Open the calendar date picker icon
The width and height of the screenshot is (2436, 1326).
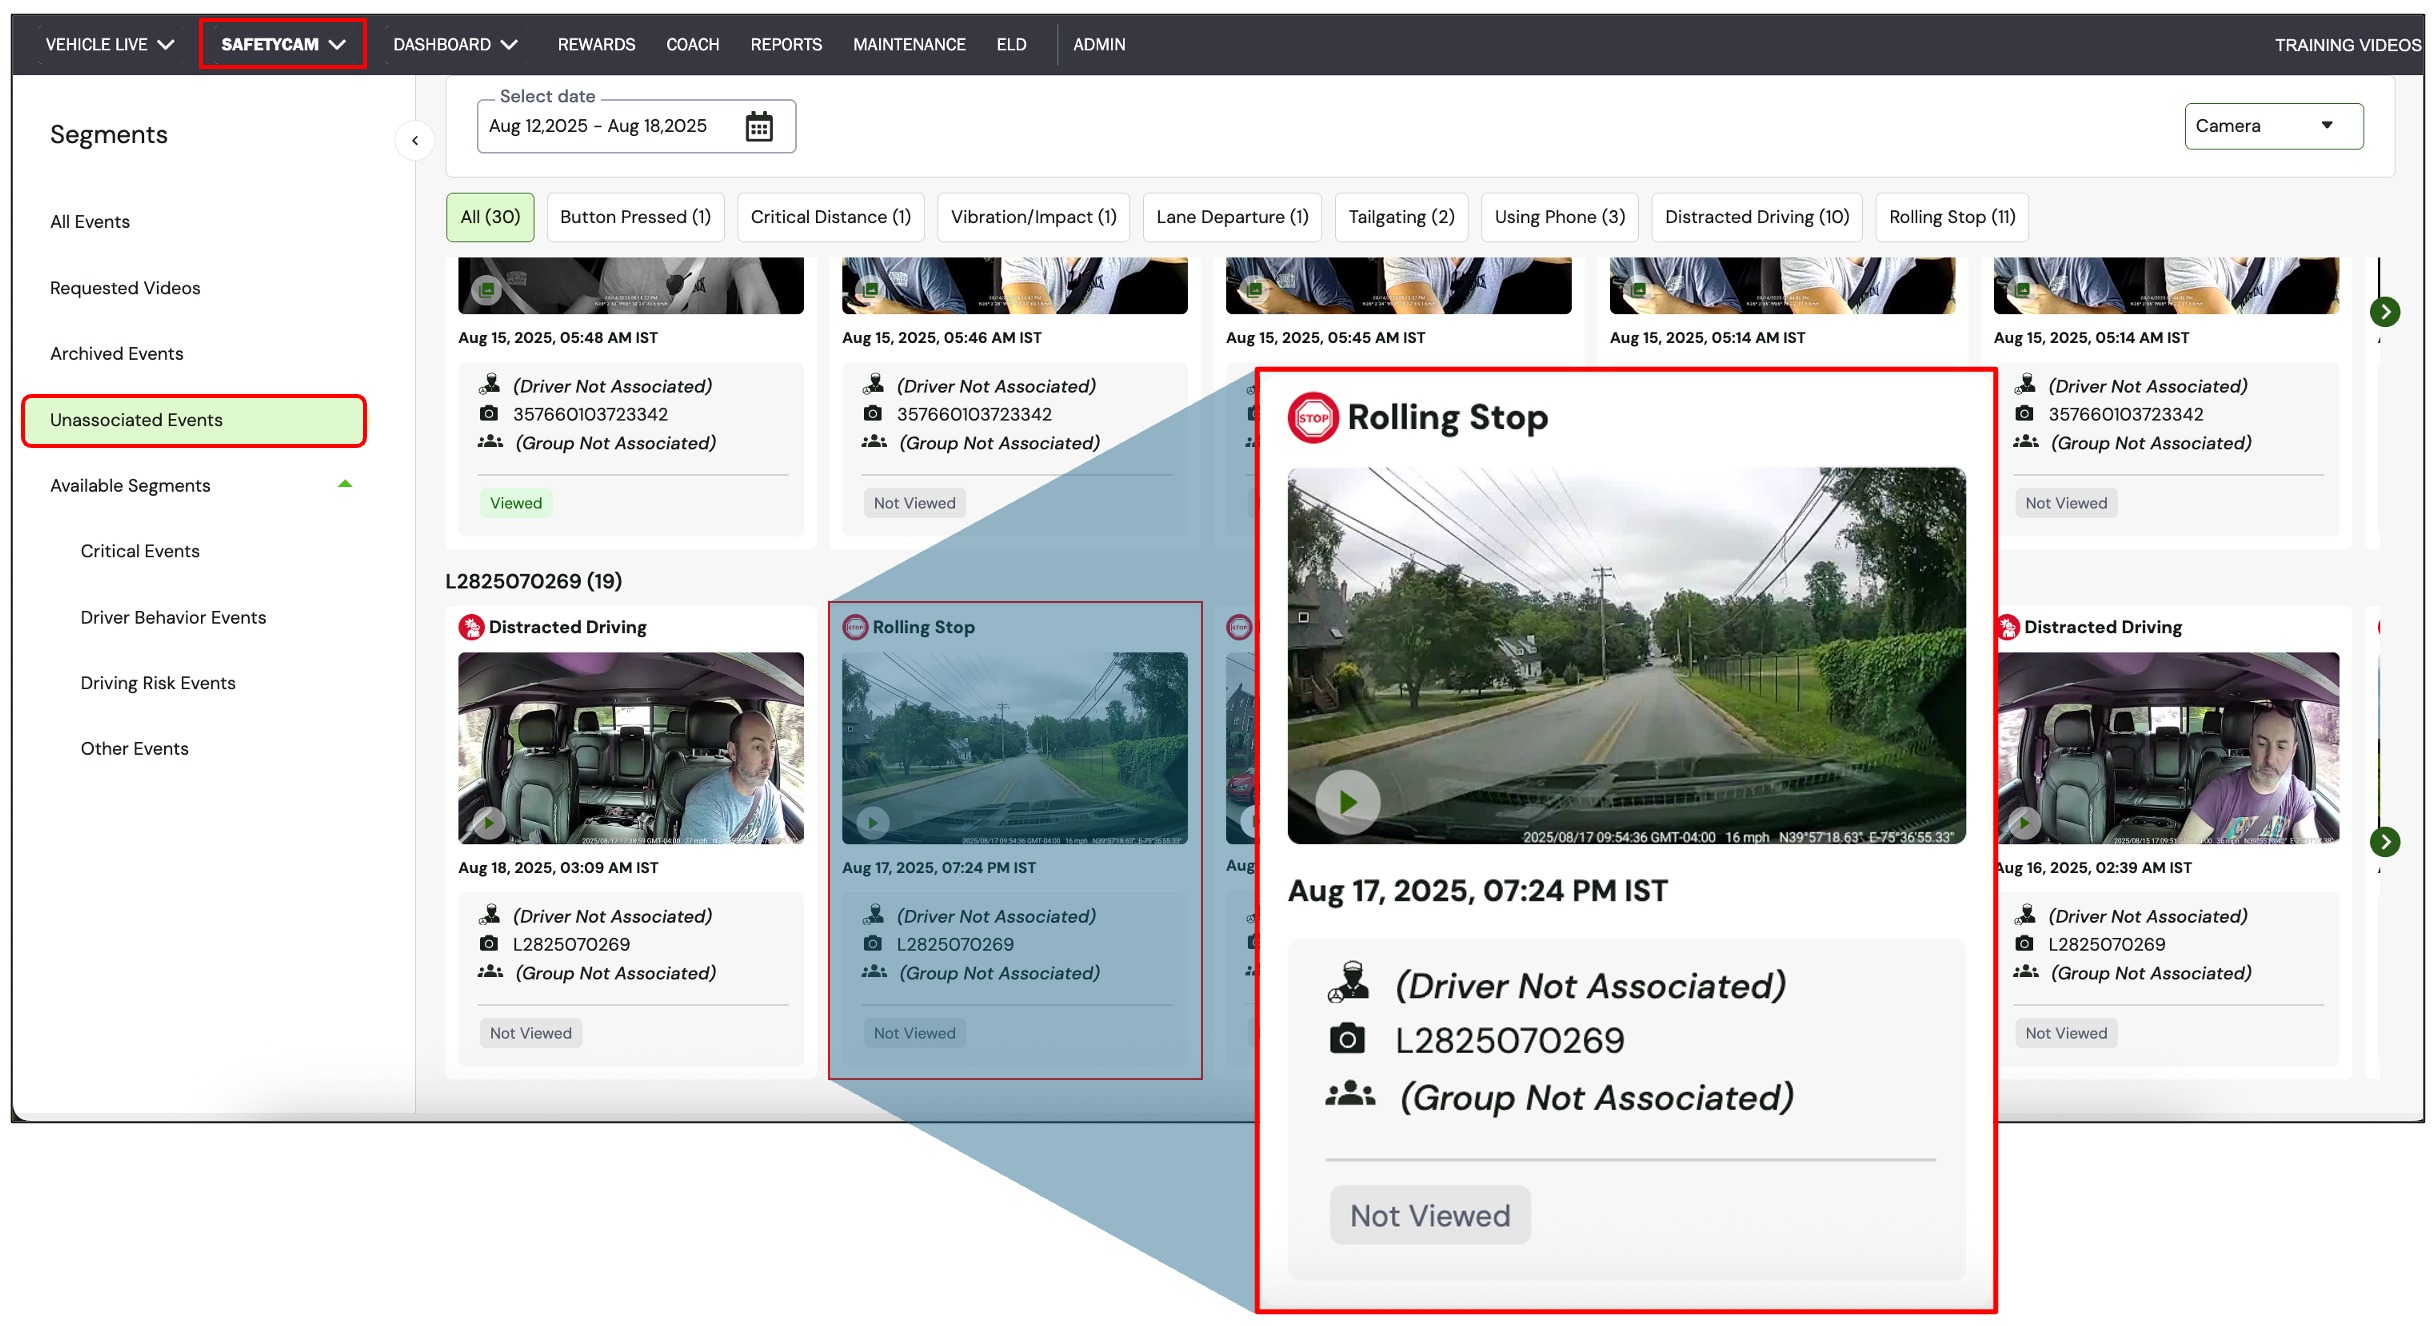pos(759,127)
